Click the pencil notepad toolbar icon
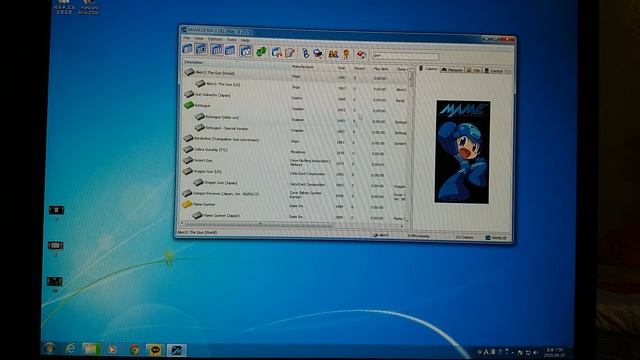 pos(290,52)
